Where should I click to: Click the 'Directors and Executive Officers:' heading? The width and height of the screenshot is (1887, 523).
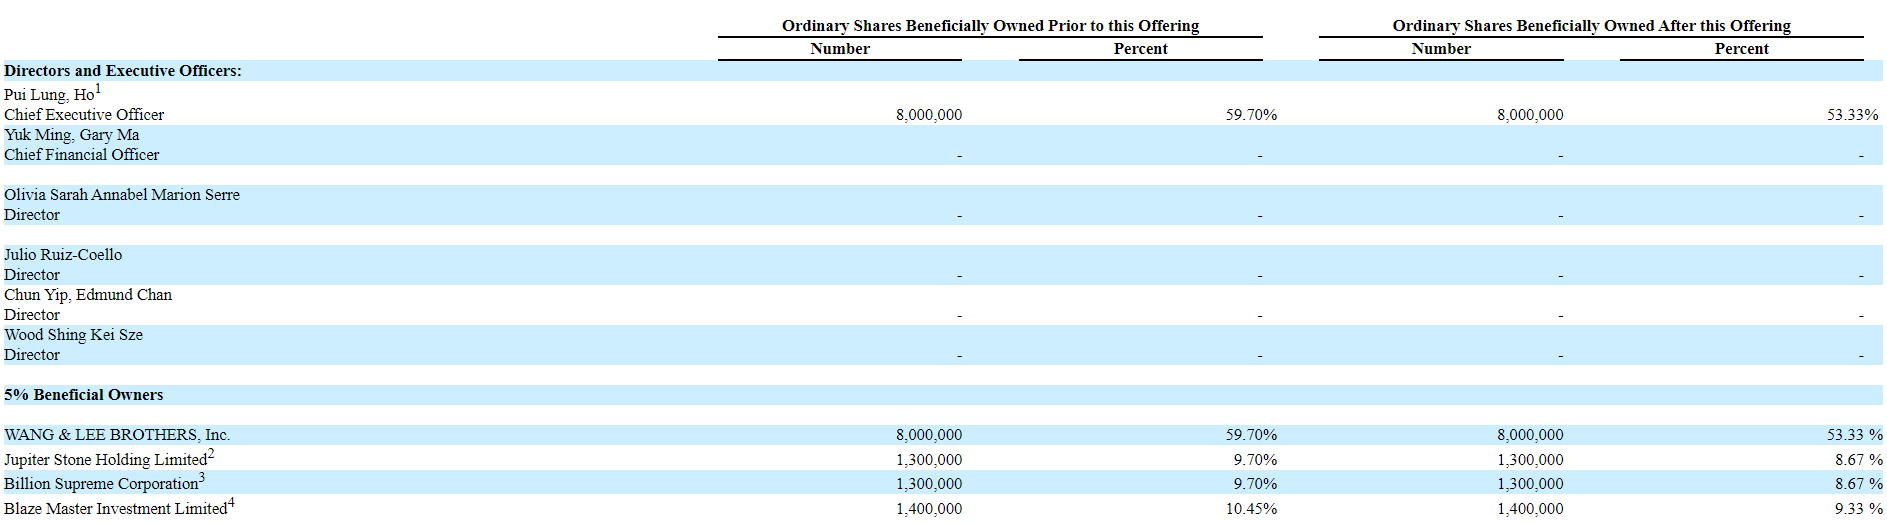[122, 71]
